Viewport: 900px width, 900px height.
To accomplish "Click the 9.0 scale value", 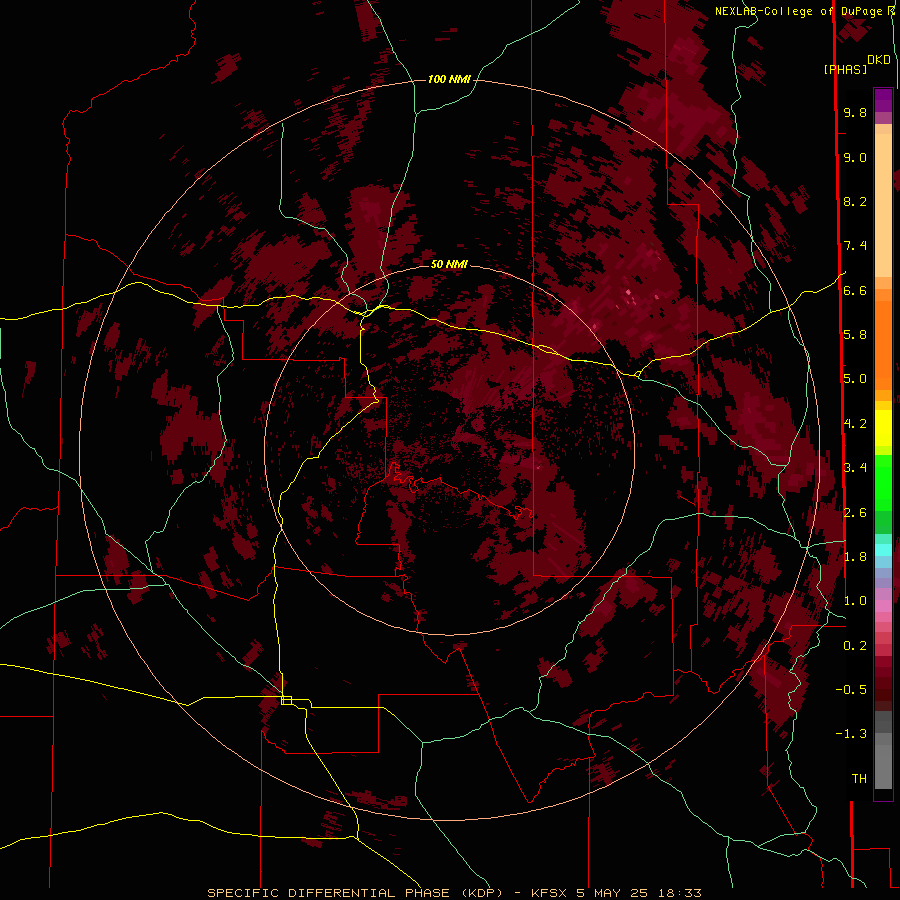I will [x=855, y=157].
